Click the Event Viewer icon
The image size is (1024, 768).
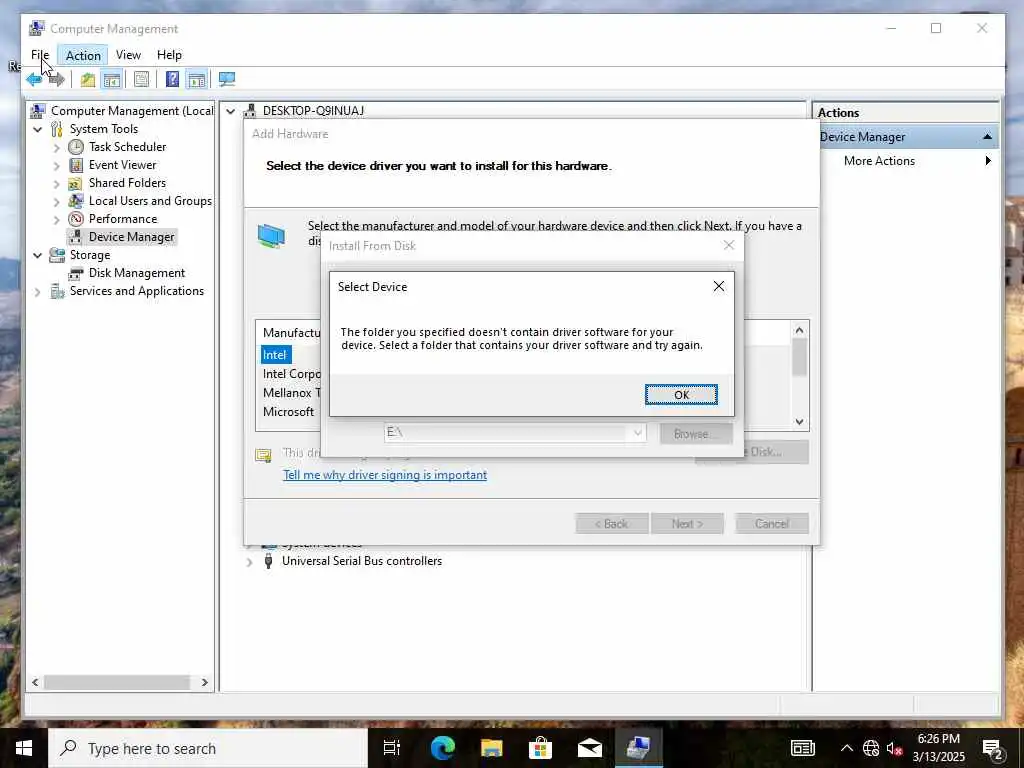(x=76, y=165)
